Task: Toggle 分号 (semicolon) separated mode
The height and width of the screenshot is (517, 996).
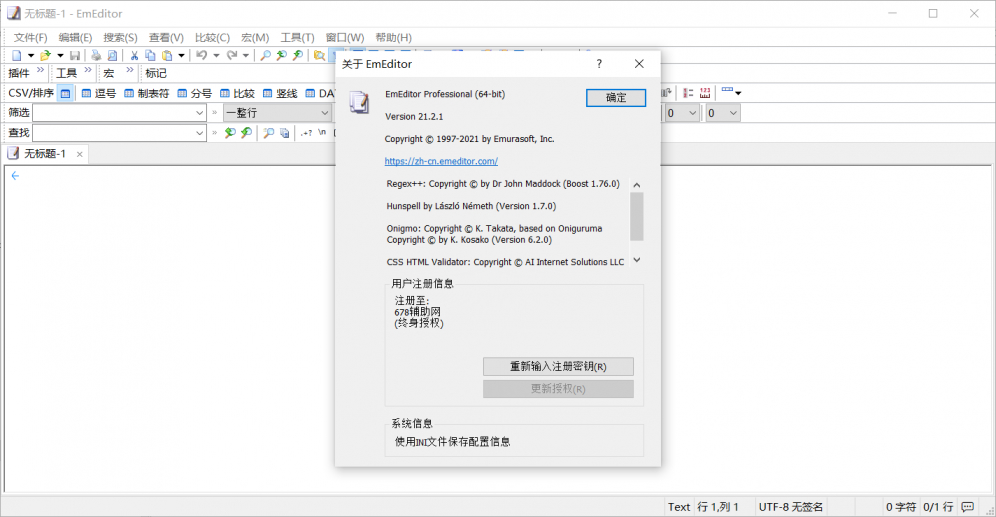Action: [x=194, y=93]
